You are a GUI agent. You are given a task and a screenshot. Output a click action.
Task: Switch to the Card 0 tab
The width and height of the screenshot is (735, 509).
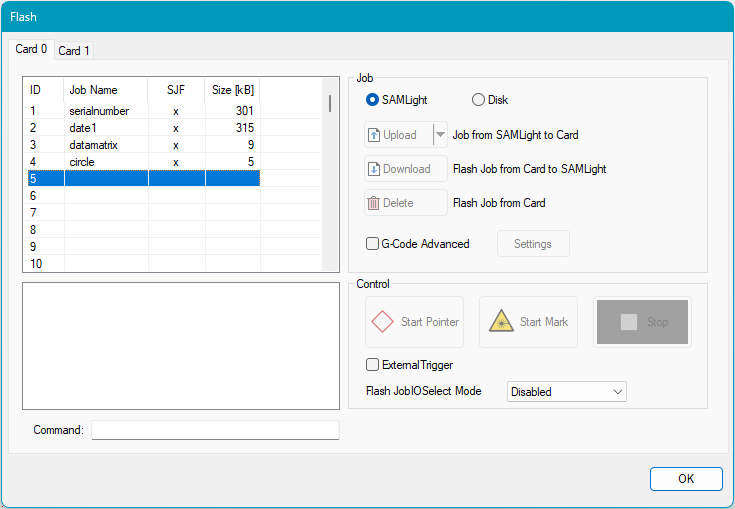click(x=31, y=49)
